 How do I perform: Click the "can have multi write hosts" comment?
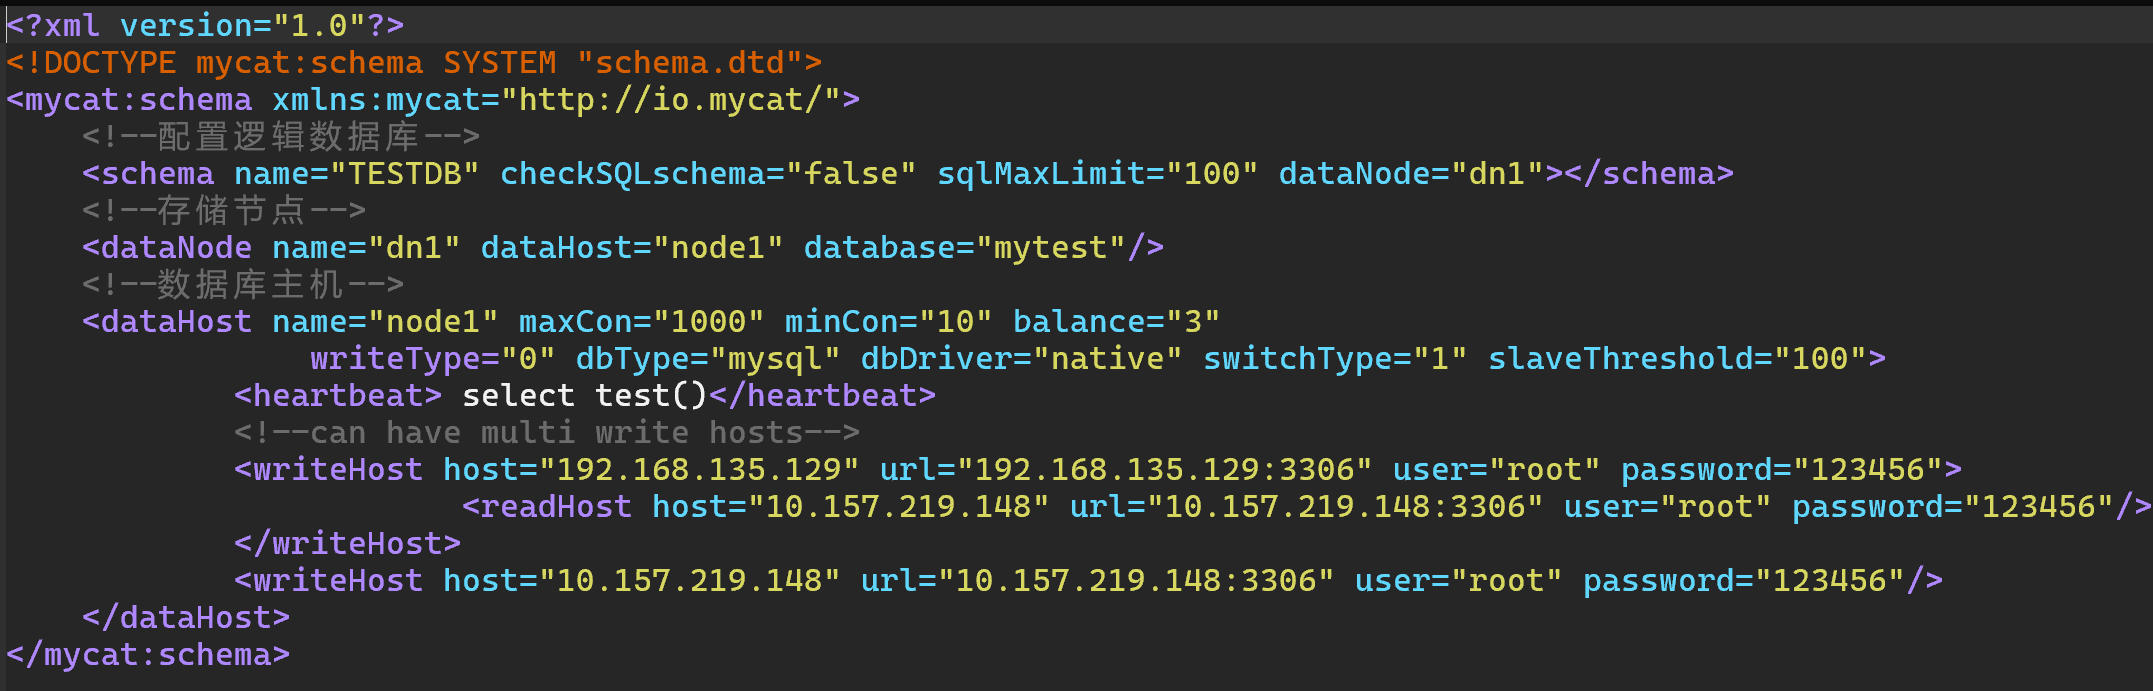pyautogui.click(x=547, y=433)
